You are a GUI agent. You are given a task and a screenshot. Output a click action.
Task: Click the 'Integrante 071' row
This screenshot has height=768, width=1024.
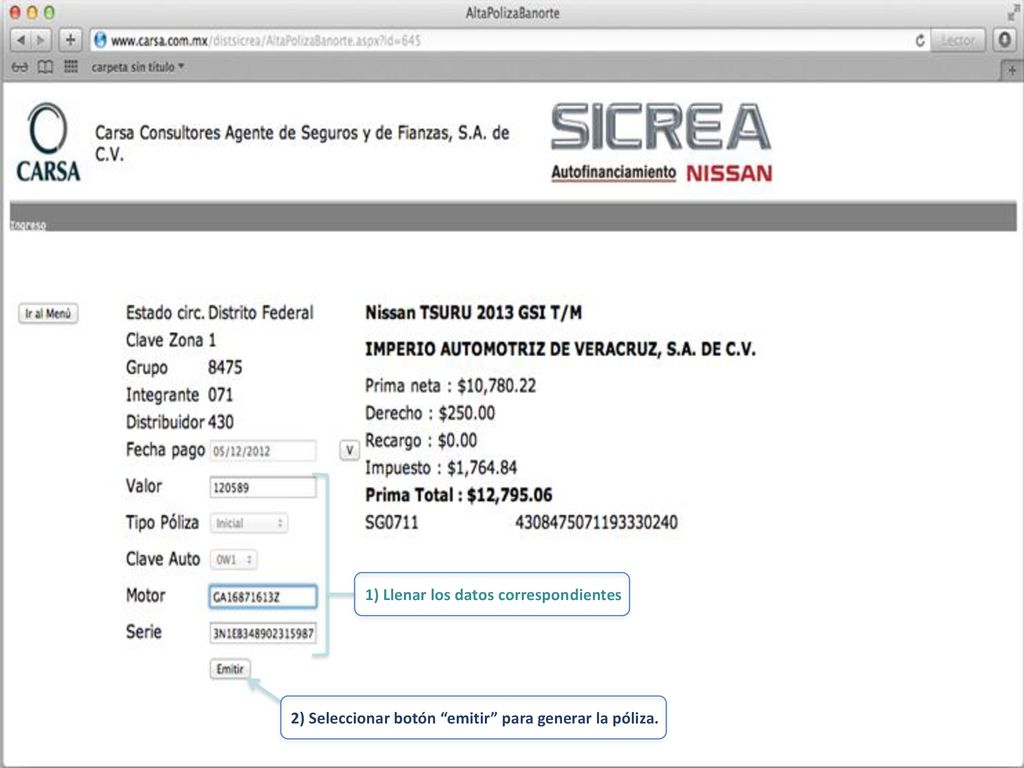pos(179,395)
